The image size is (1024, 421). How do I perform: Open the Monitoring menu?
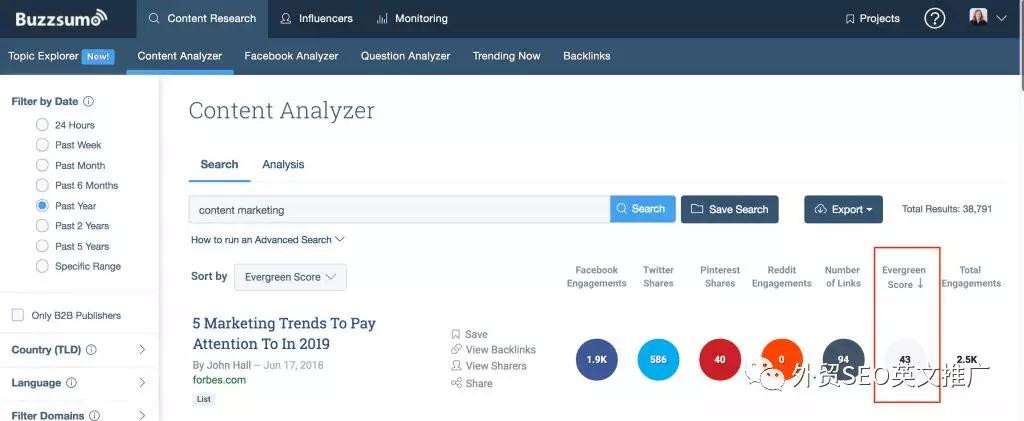(x=413, y=18)
